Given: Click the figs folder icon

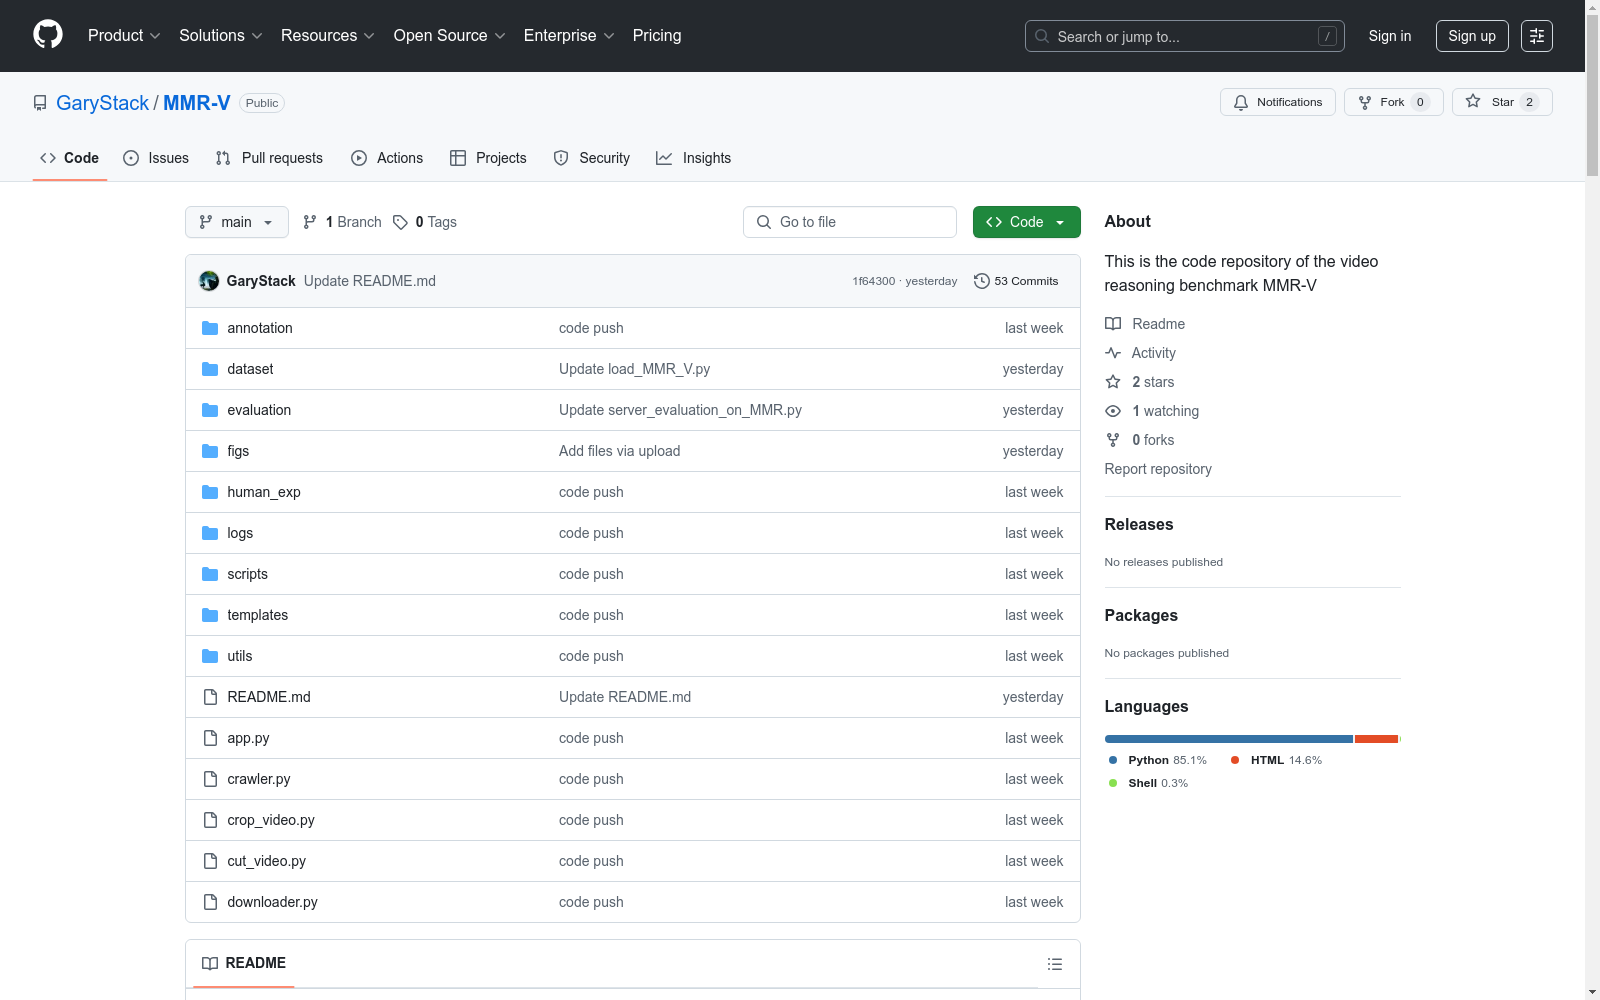Looking at the screenshot, I should click(210, 451).
